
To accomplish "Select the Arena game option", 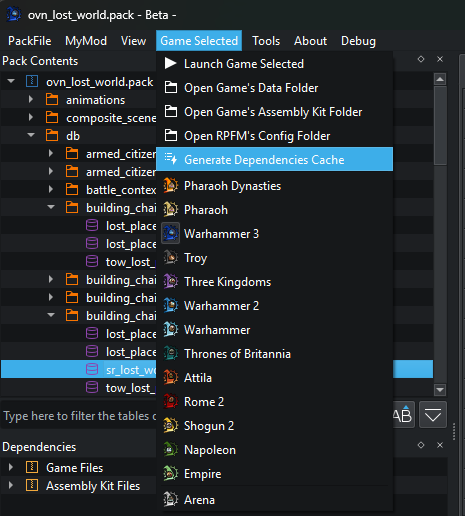I will tap(199, 500).
